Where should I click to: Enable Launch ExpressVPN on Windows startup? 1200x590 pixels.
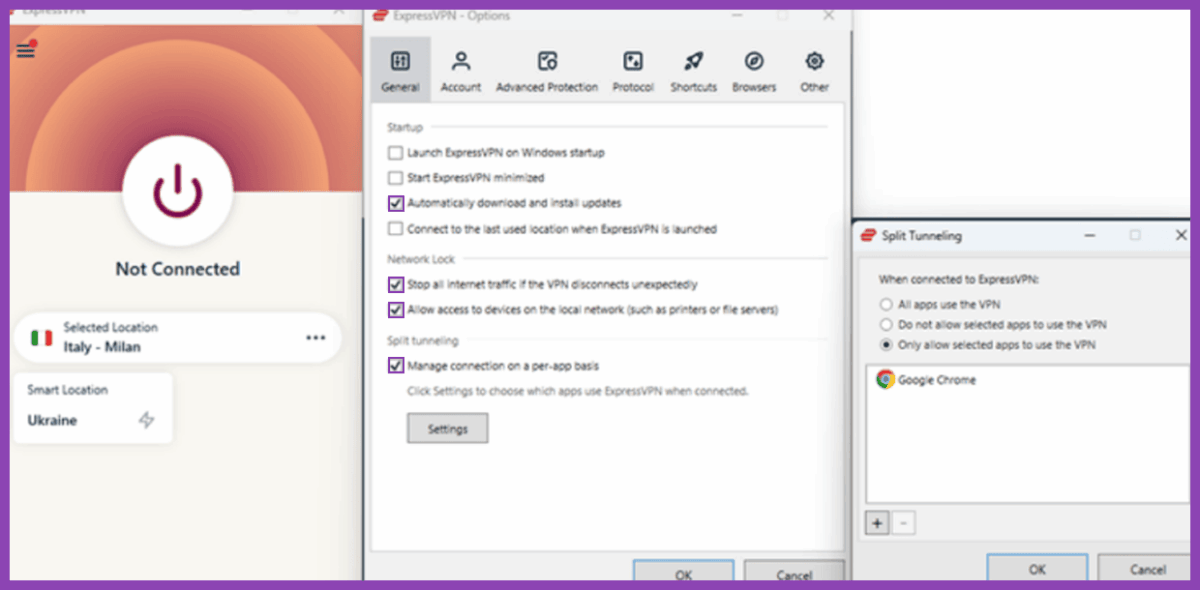point(395,153)
